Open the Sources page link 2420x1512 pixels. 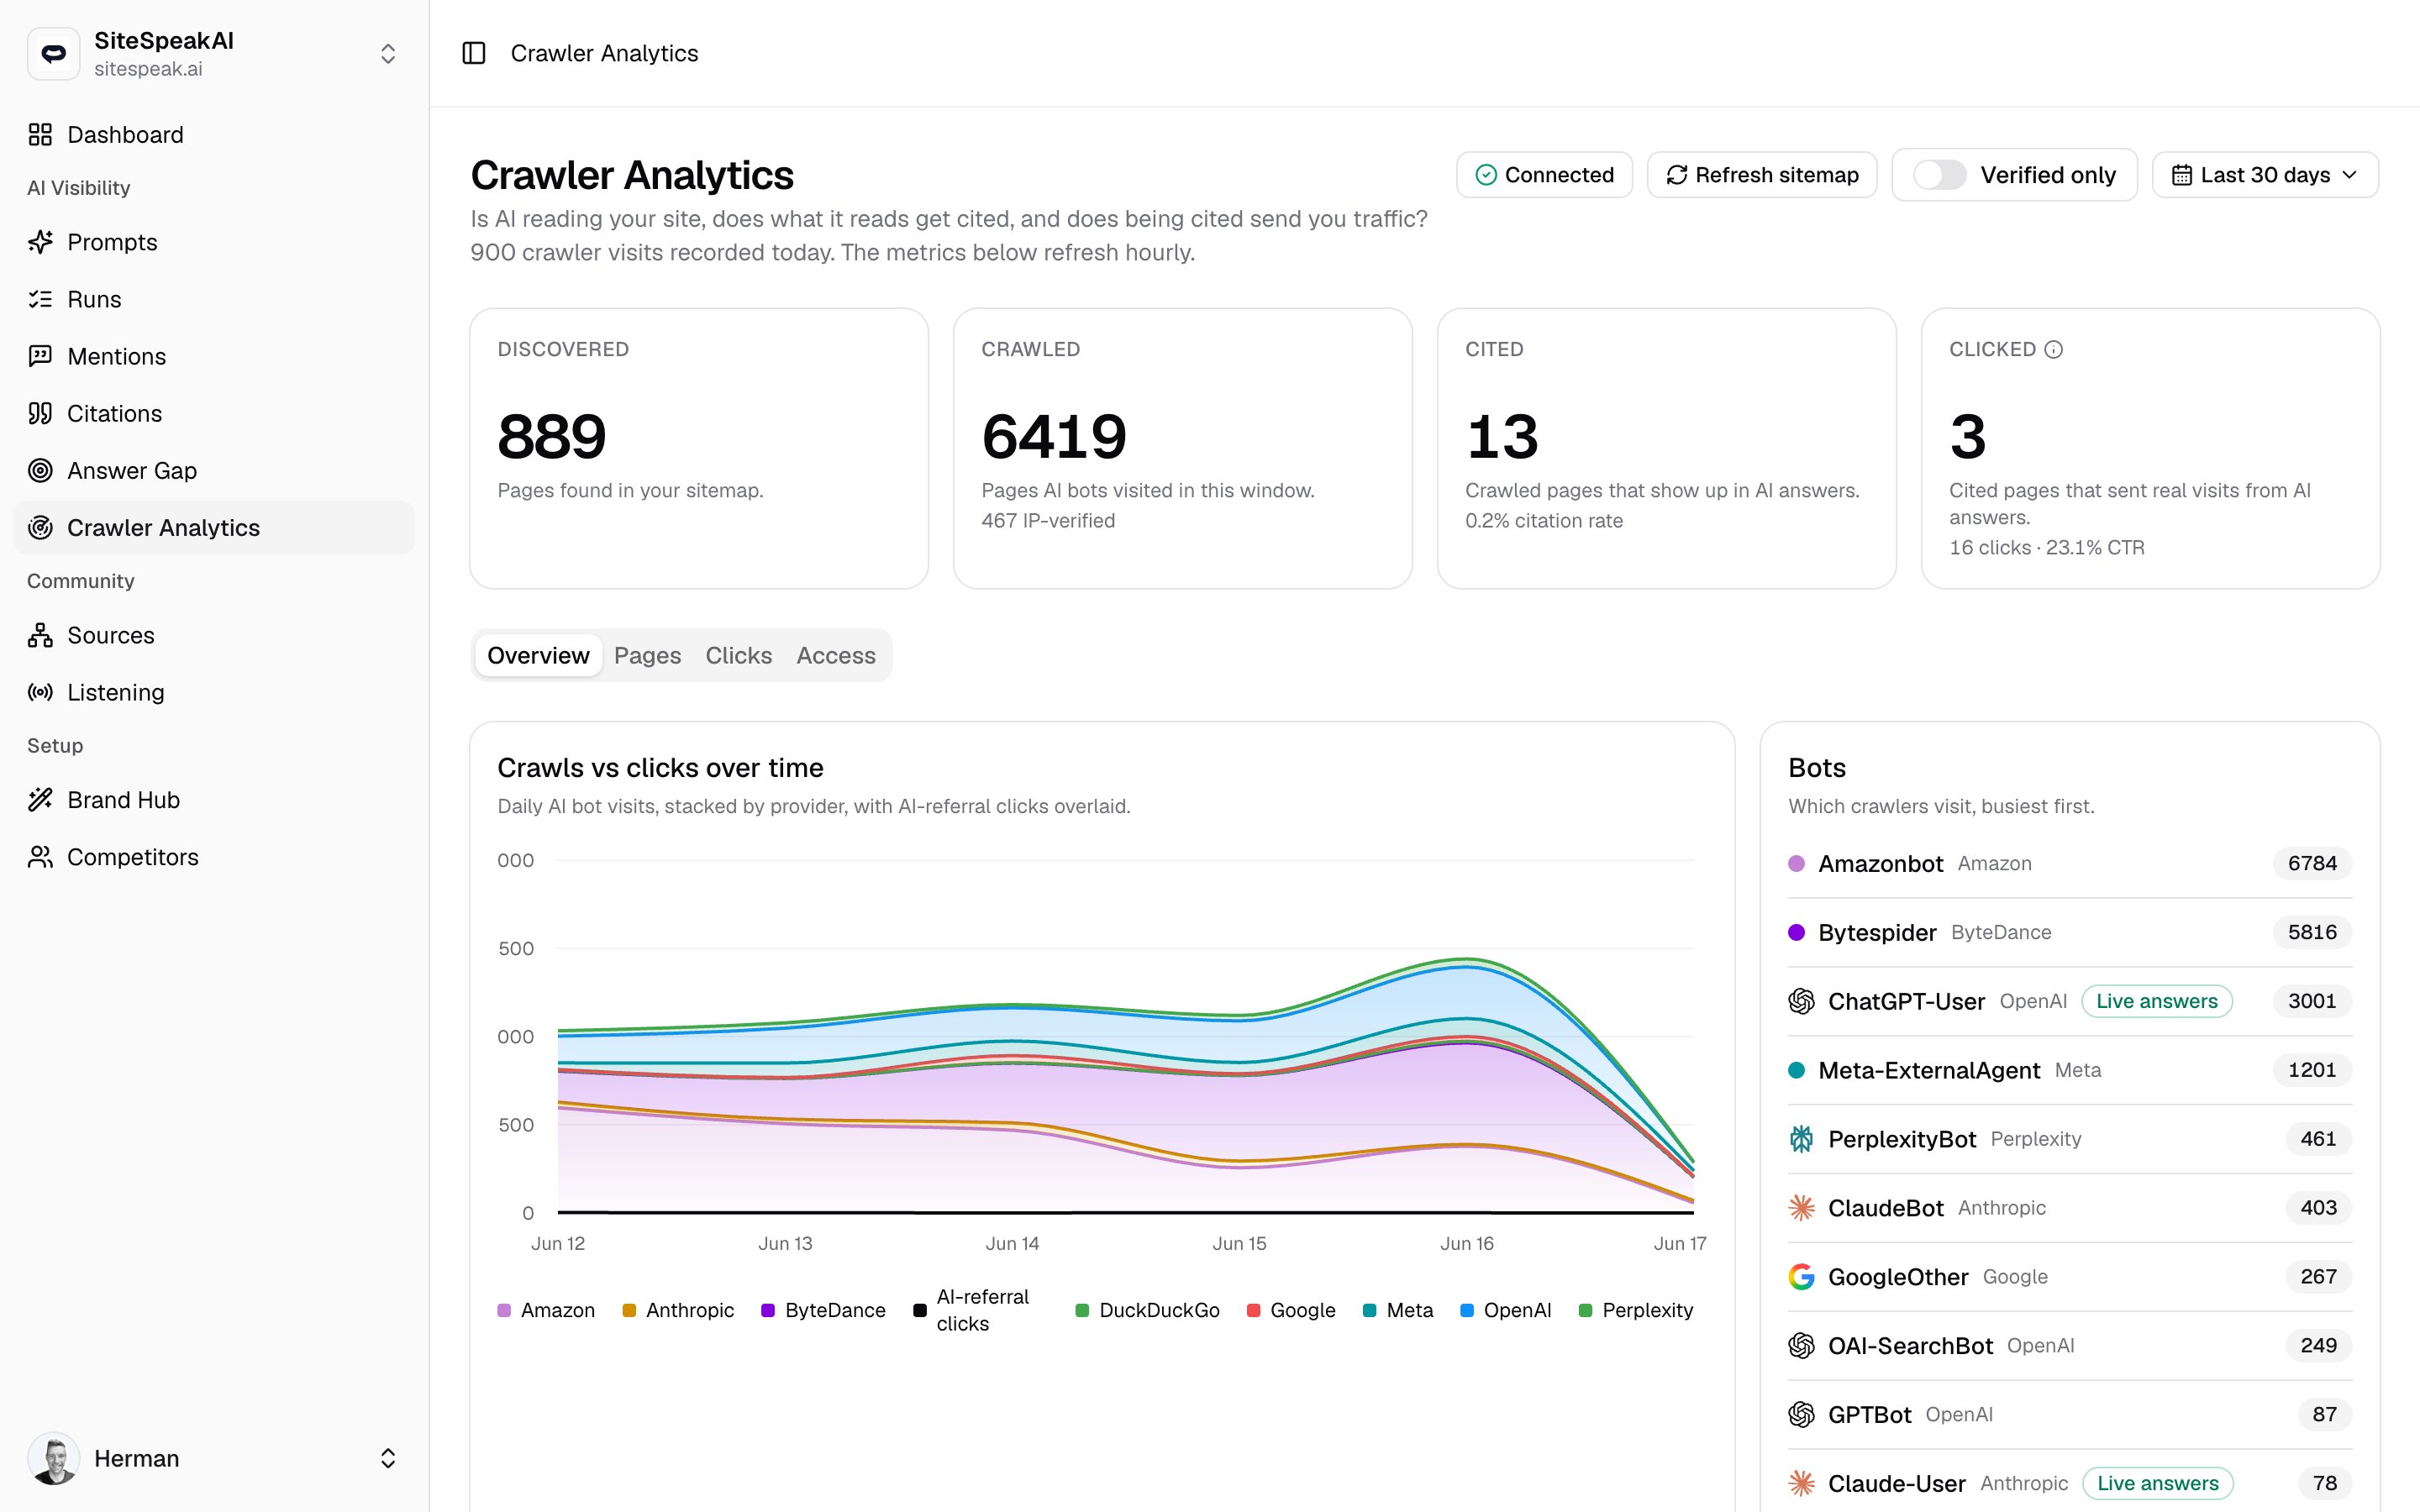coord(214,635)
